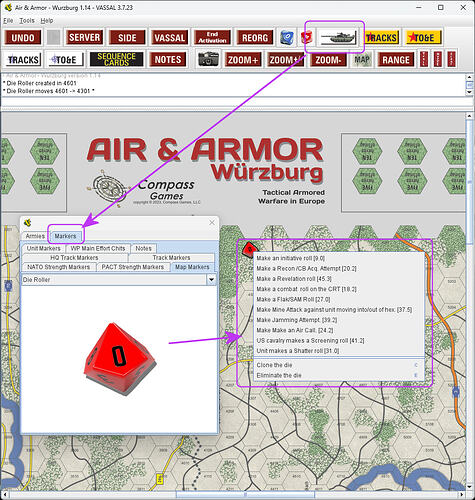Click the yellow TRACKS toolbar icon

(x=381, y=37)
